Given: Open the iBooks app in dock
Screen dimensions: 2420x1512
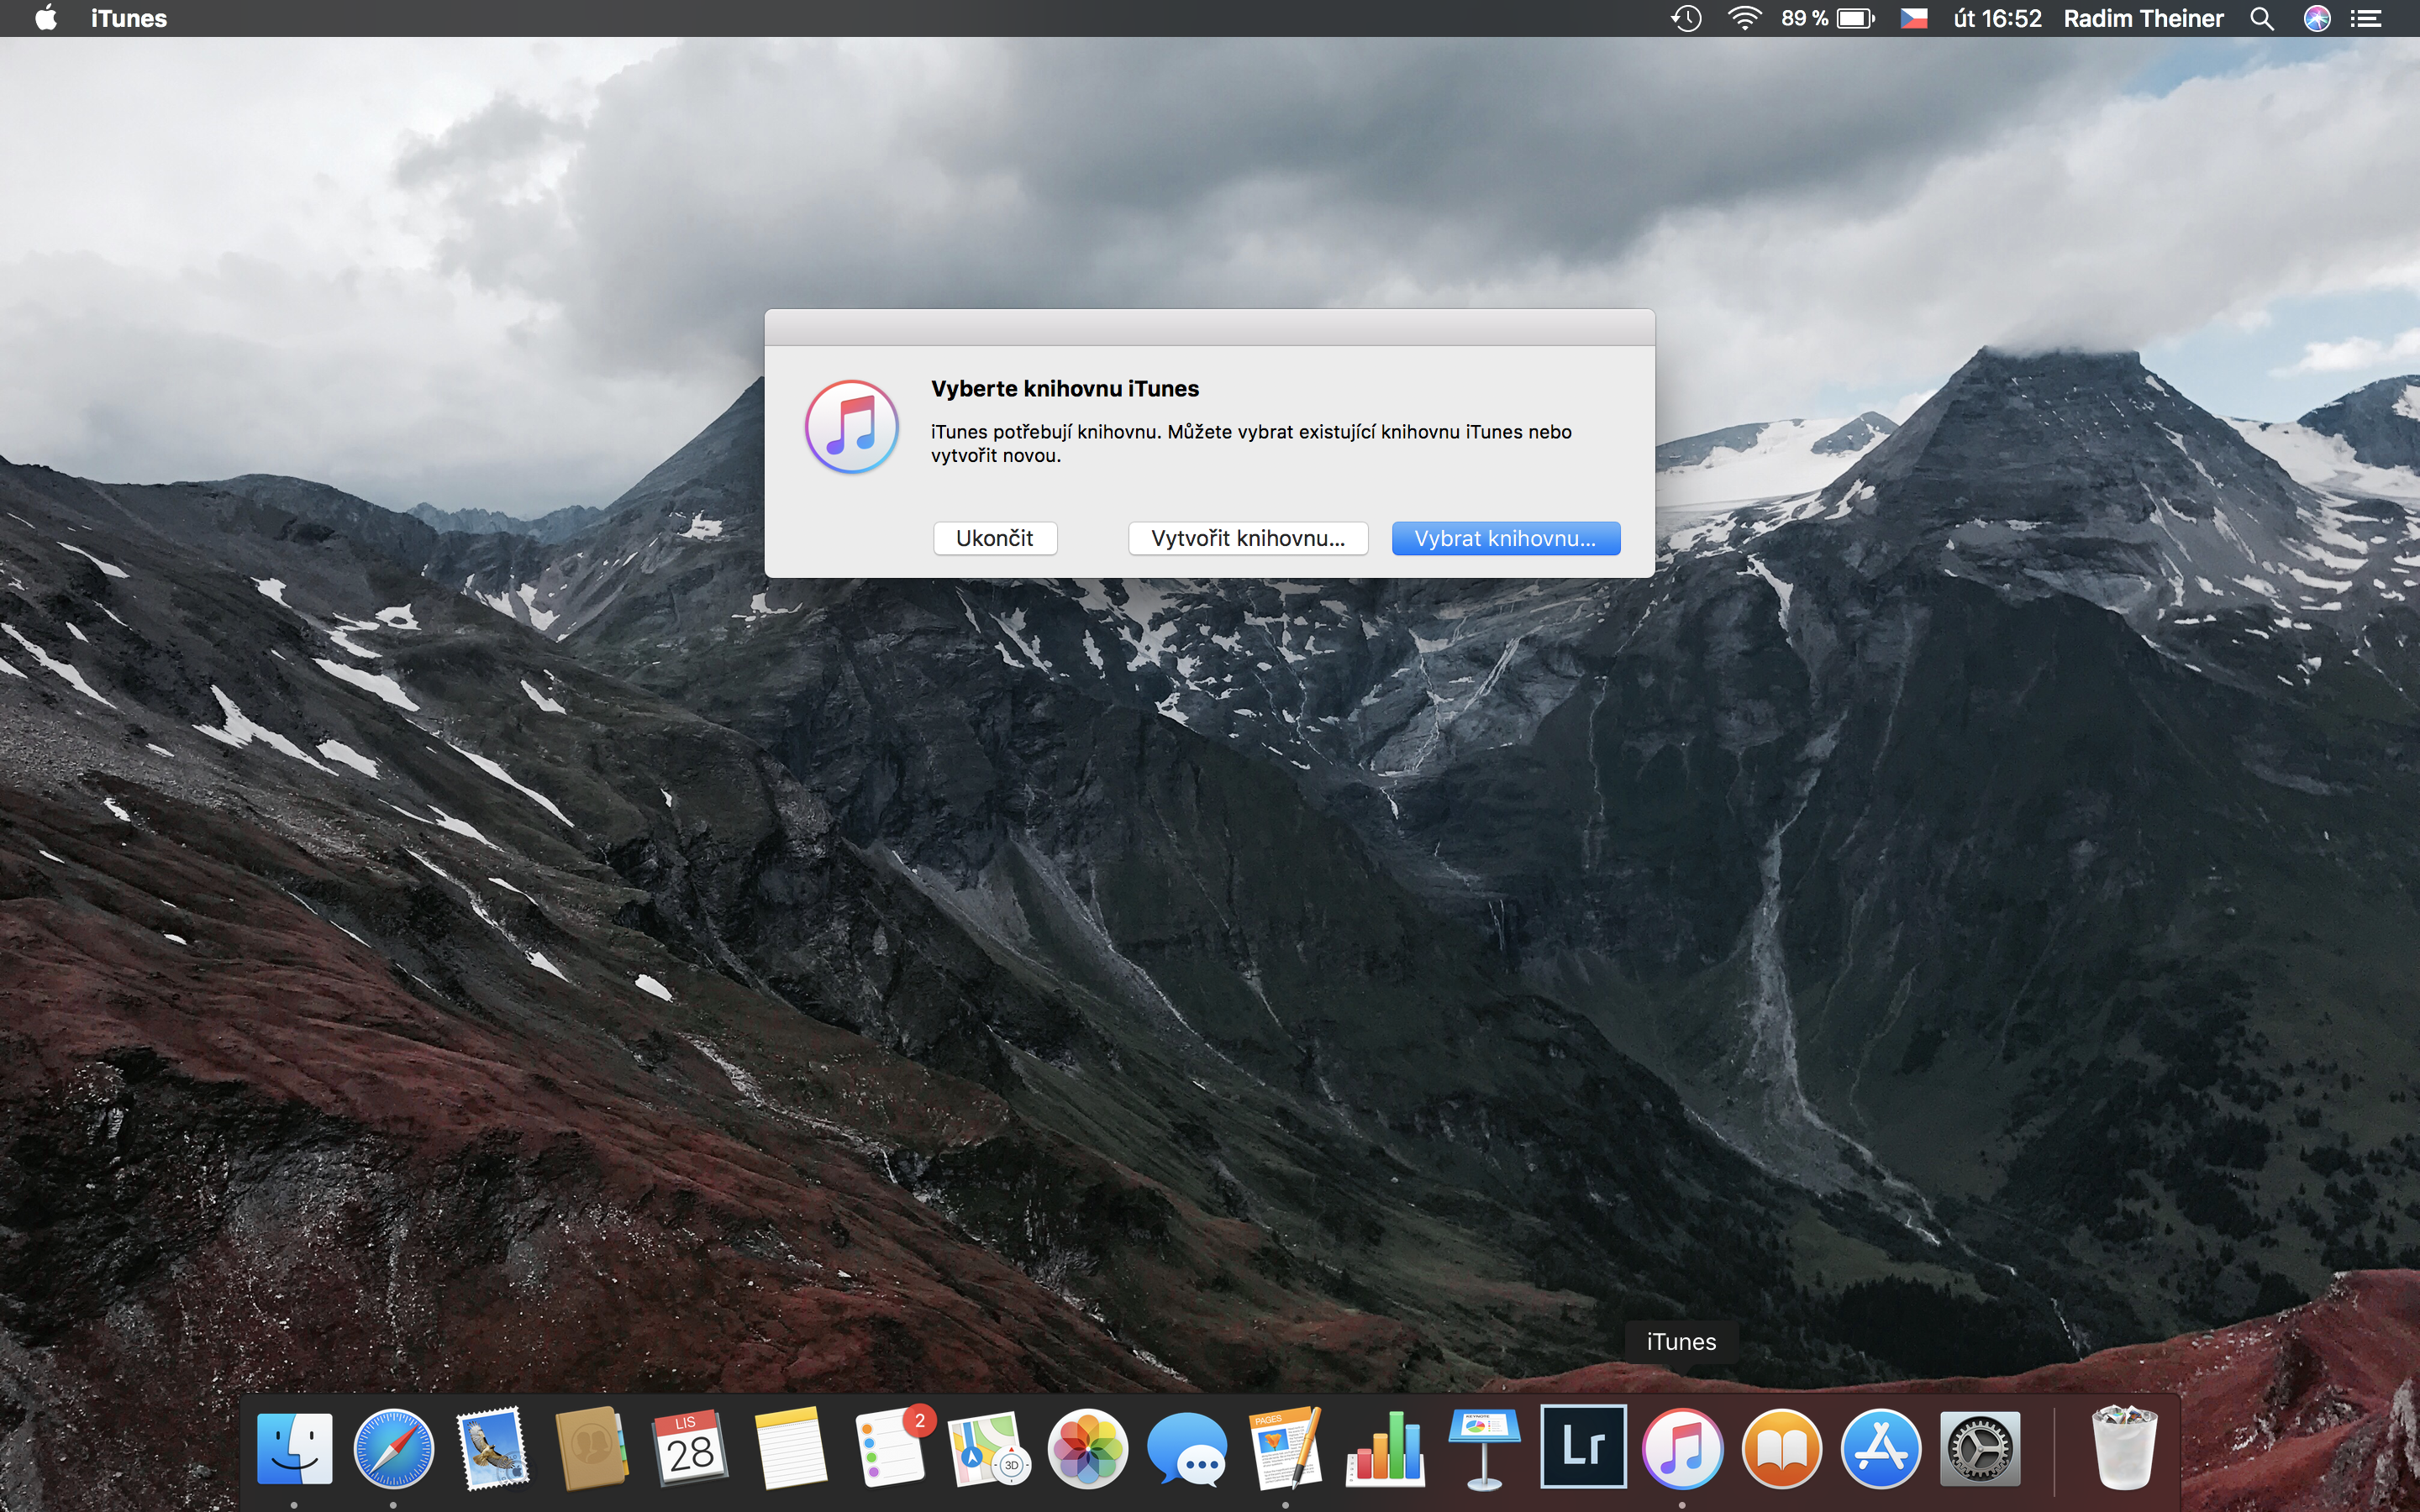Looking at the screenshot, I should point(1781,1448).
